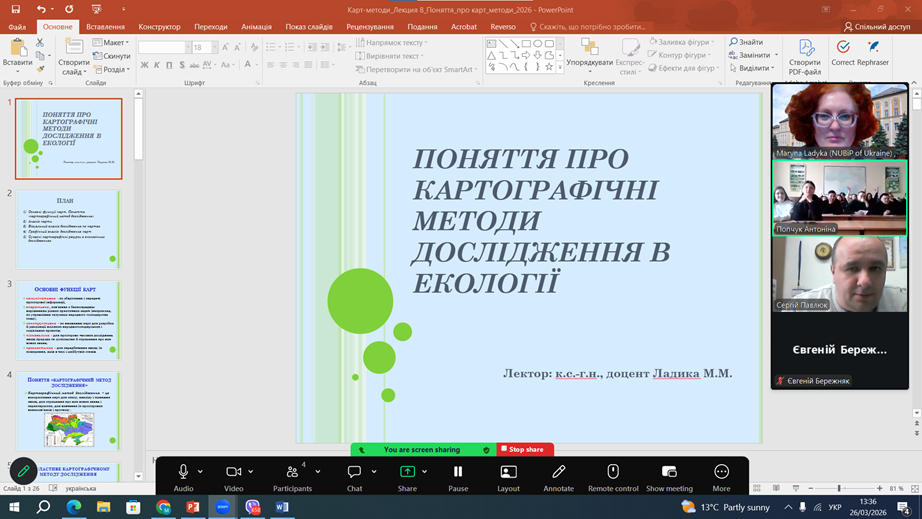The image size is (922, 519).
Task: Open the More menu in Zoom toolbar
Action: 721,472
